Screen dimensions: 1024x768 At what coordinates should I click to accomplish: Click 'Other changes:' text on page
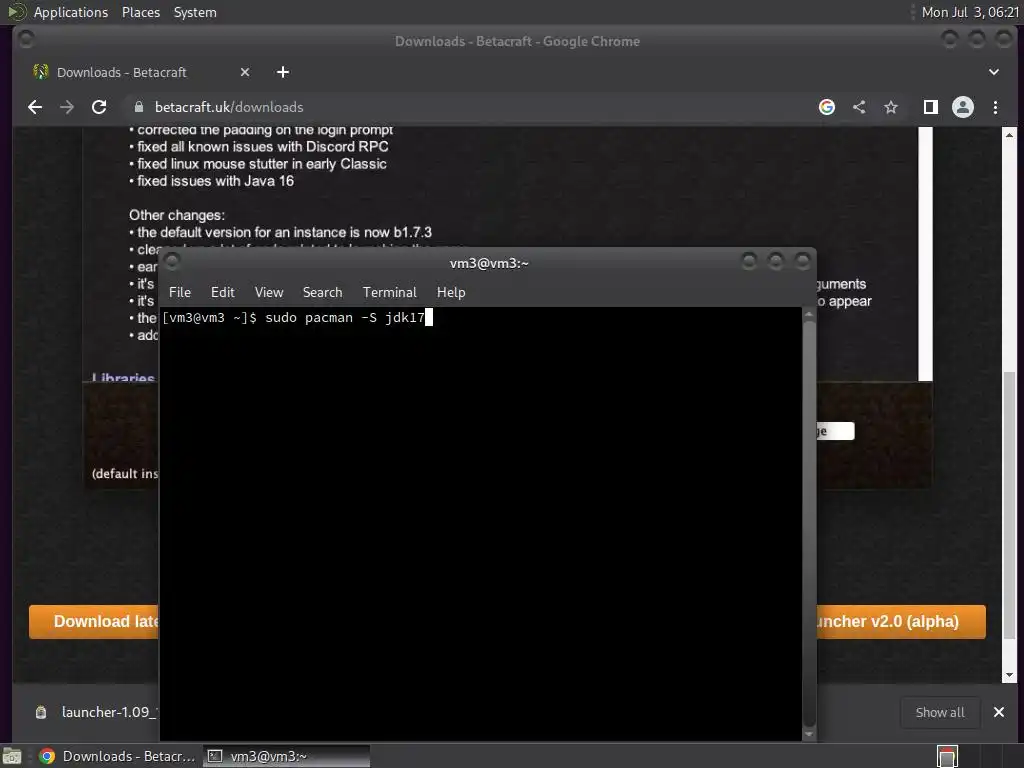point(177,215)
